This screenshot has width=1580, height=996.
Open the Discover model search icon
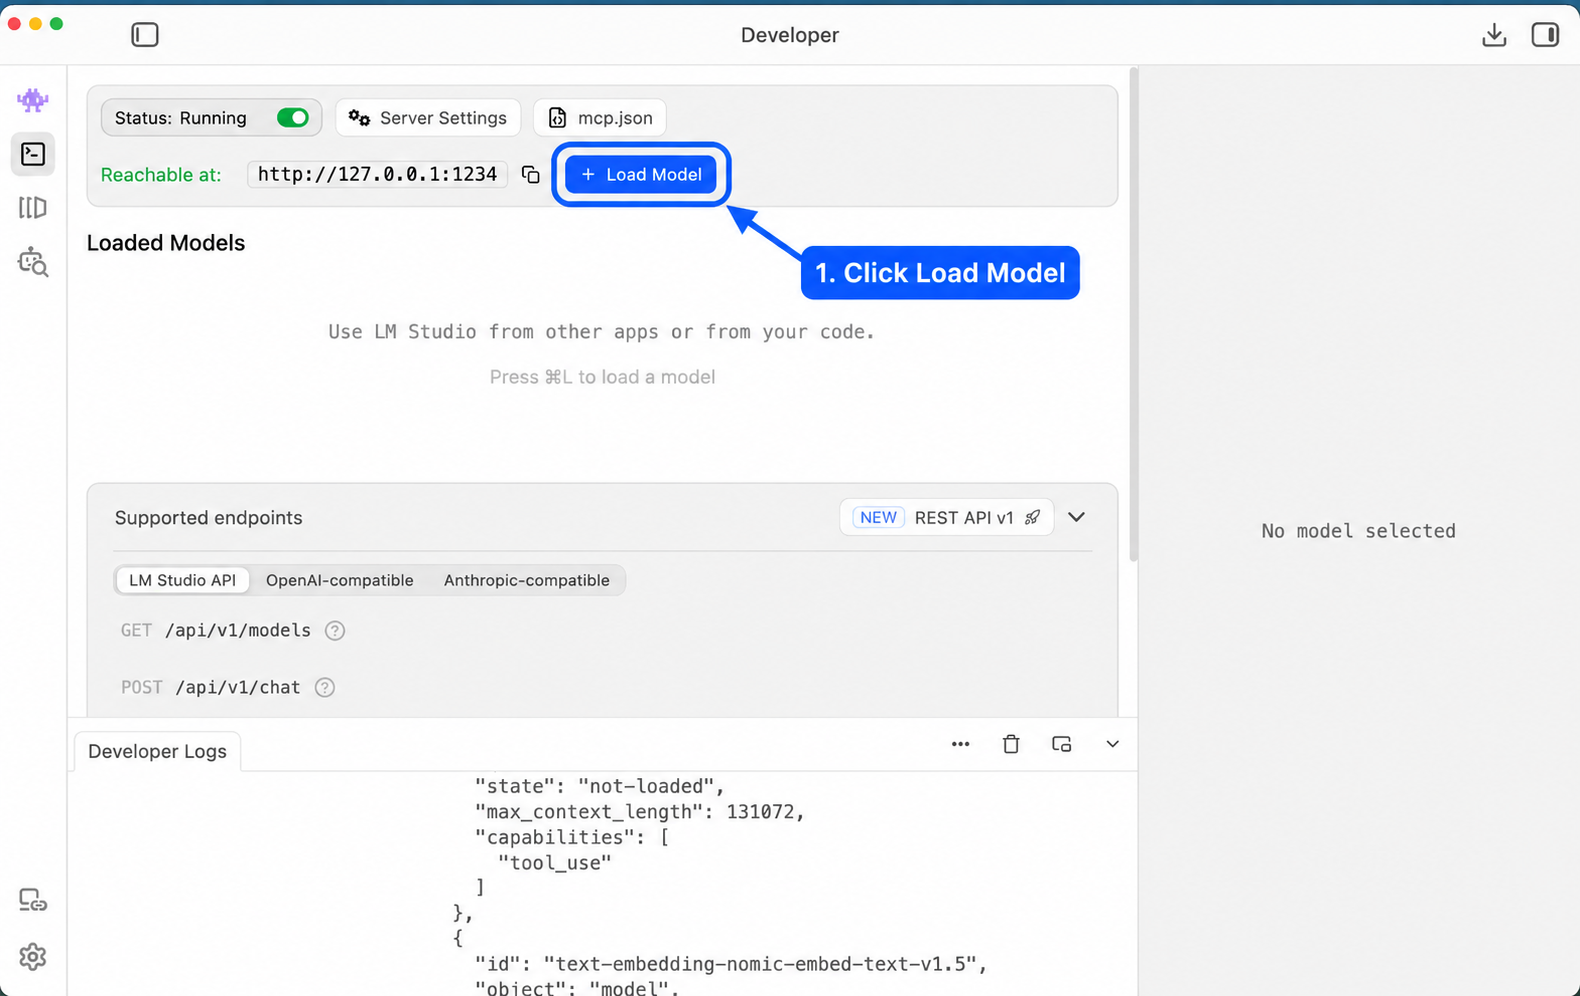coord(33,262)
